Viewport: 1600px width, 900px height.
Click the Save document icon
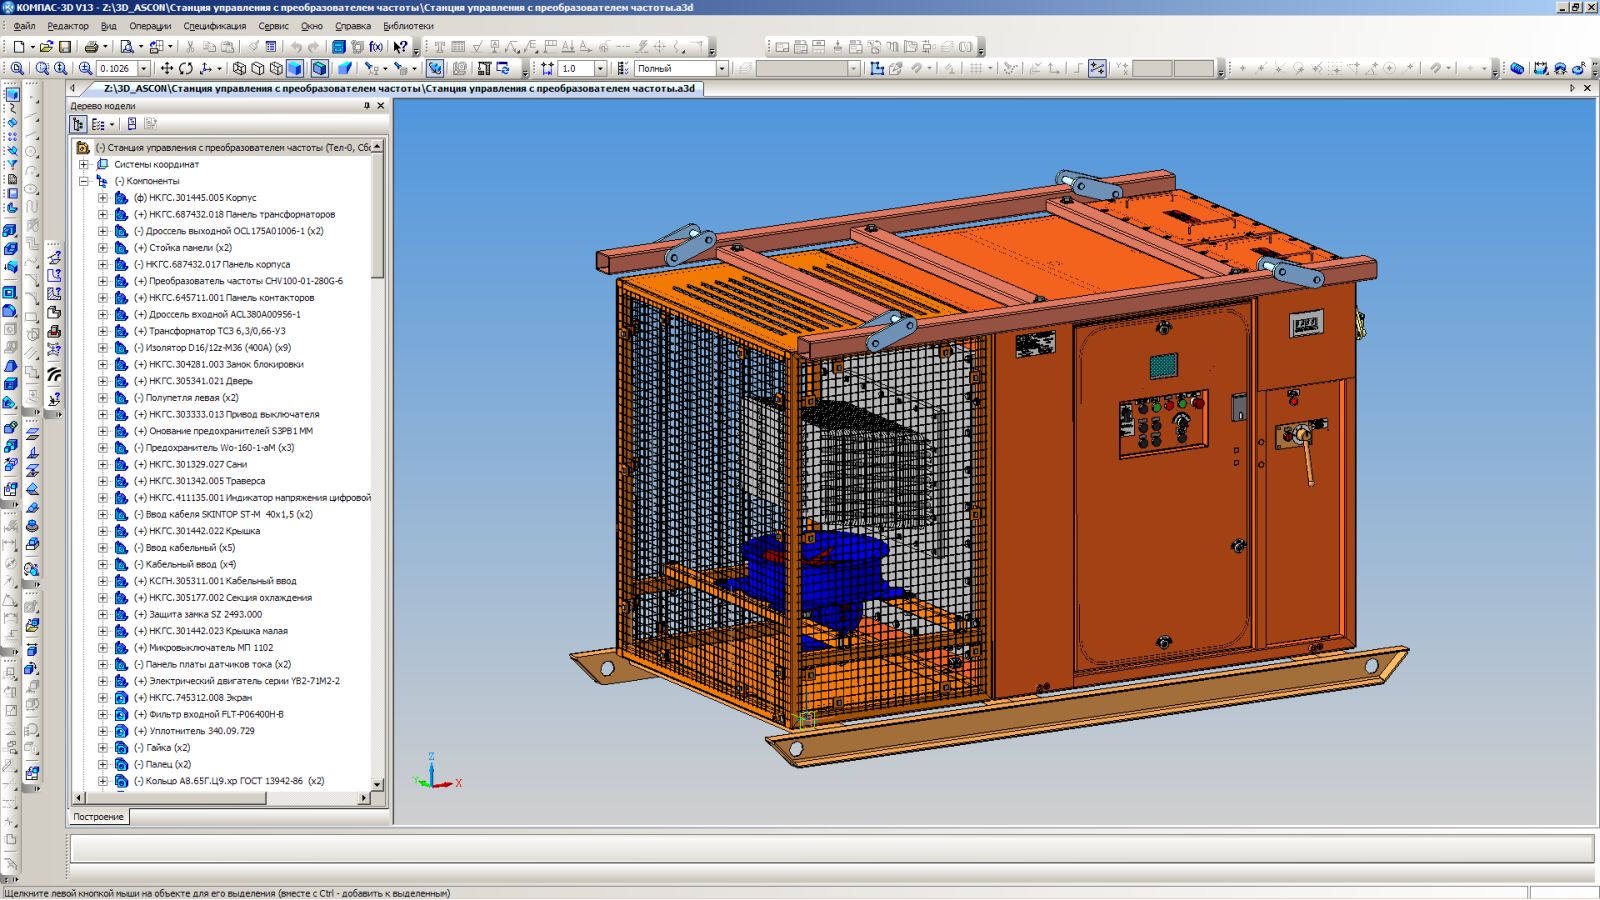pyautogui.click(x=65, y=47)
